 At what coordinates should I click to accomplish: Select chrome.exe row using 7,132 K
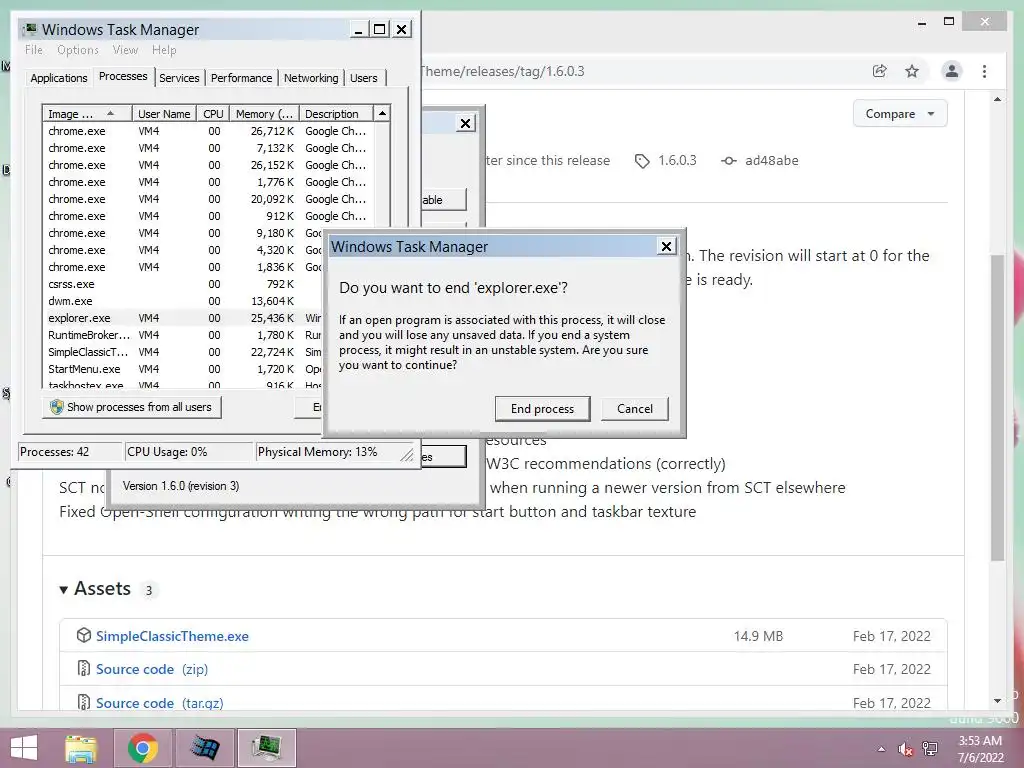(x=209, y=148)
